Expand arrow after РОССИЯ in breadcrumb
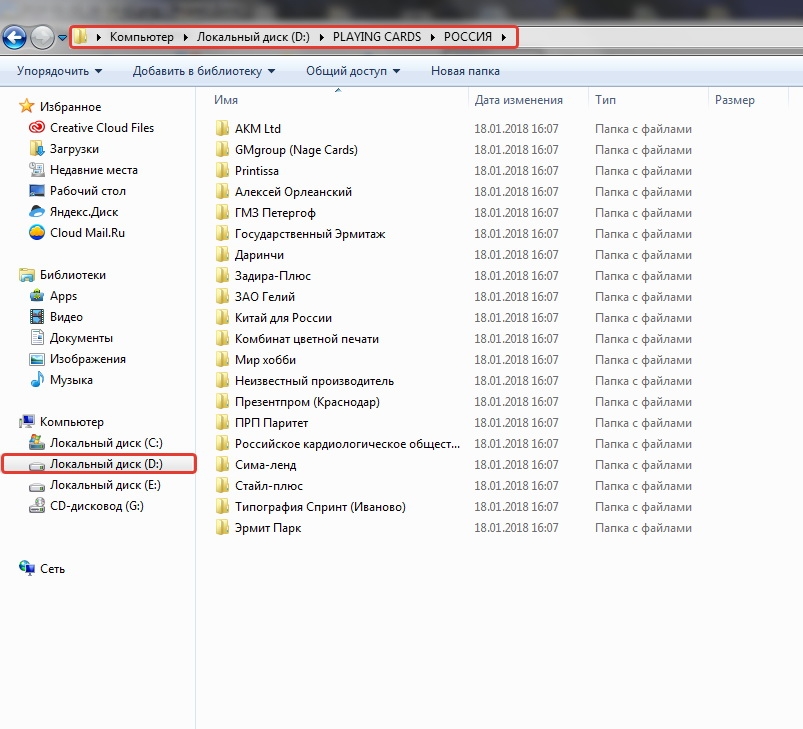803x729 pixels. click(504, 37)
